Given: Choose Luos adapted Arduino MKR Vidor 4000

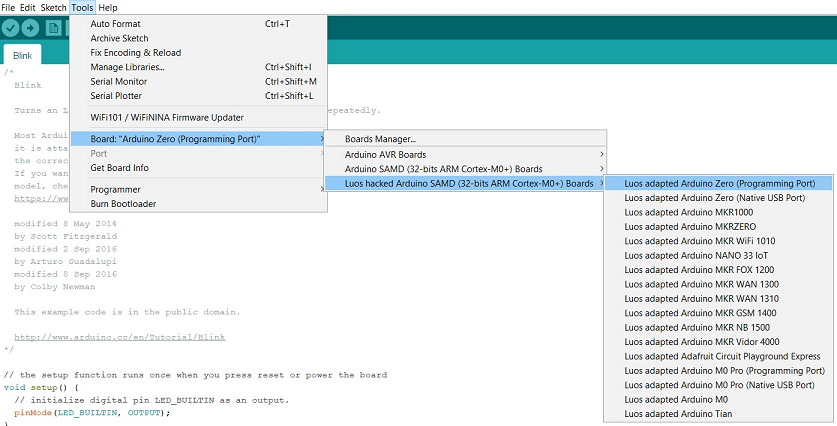Looking at the screenshot, I should pos(689,342).
